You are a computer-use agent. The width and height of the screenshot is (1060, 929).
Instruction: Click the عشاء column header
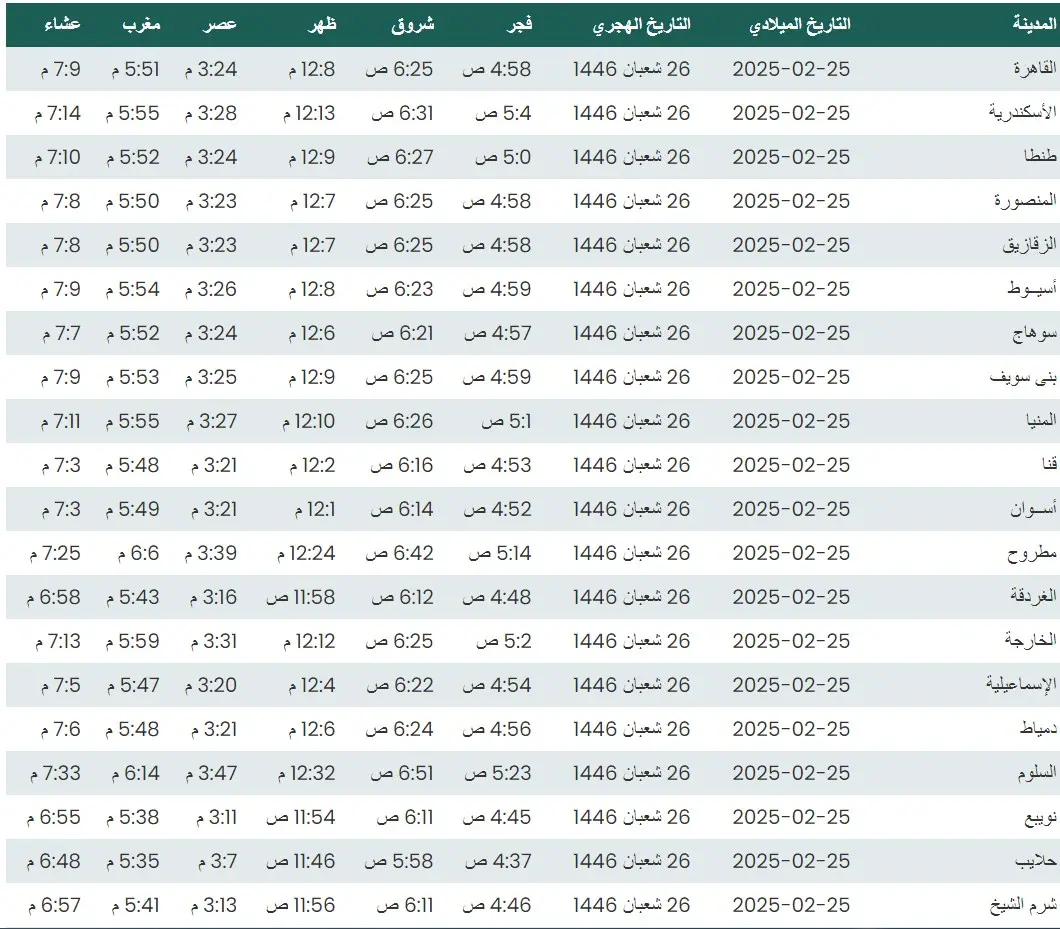point(62,24)
